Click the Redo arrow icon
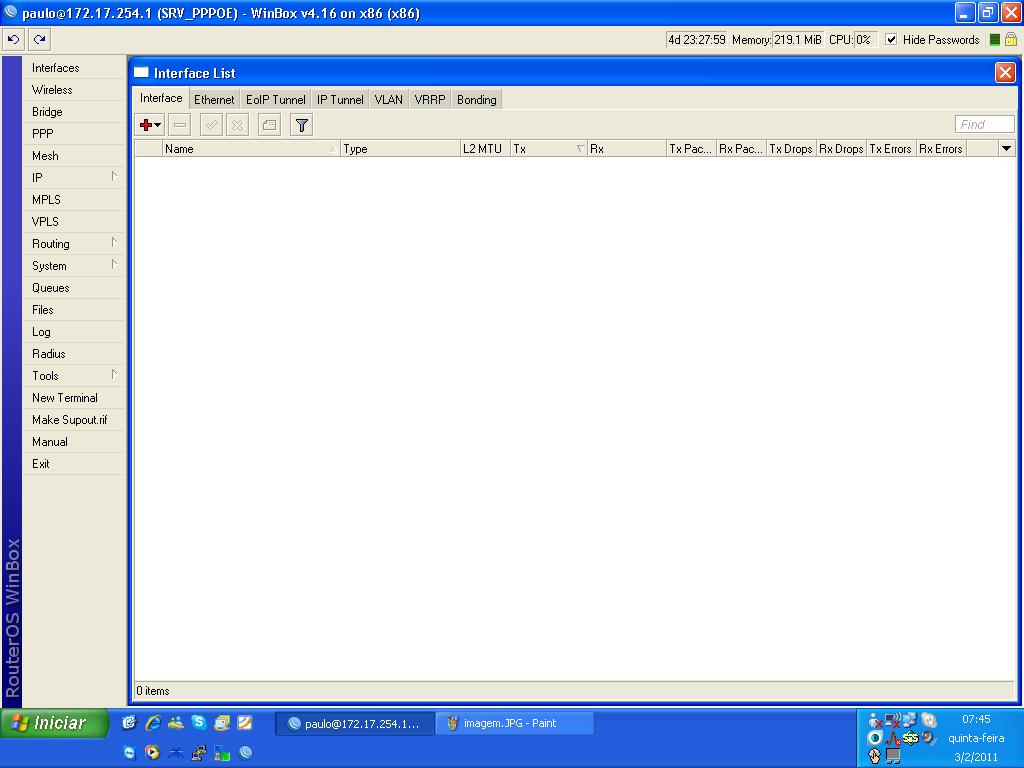 click(40, 40)
